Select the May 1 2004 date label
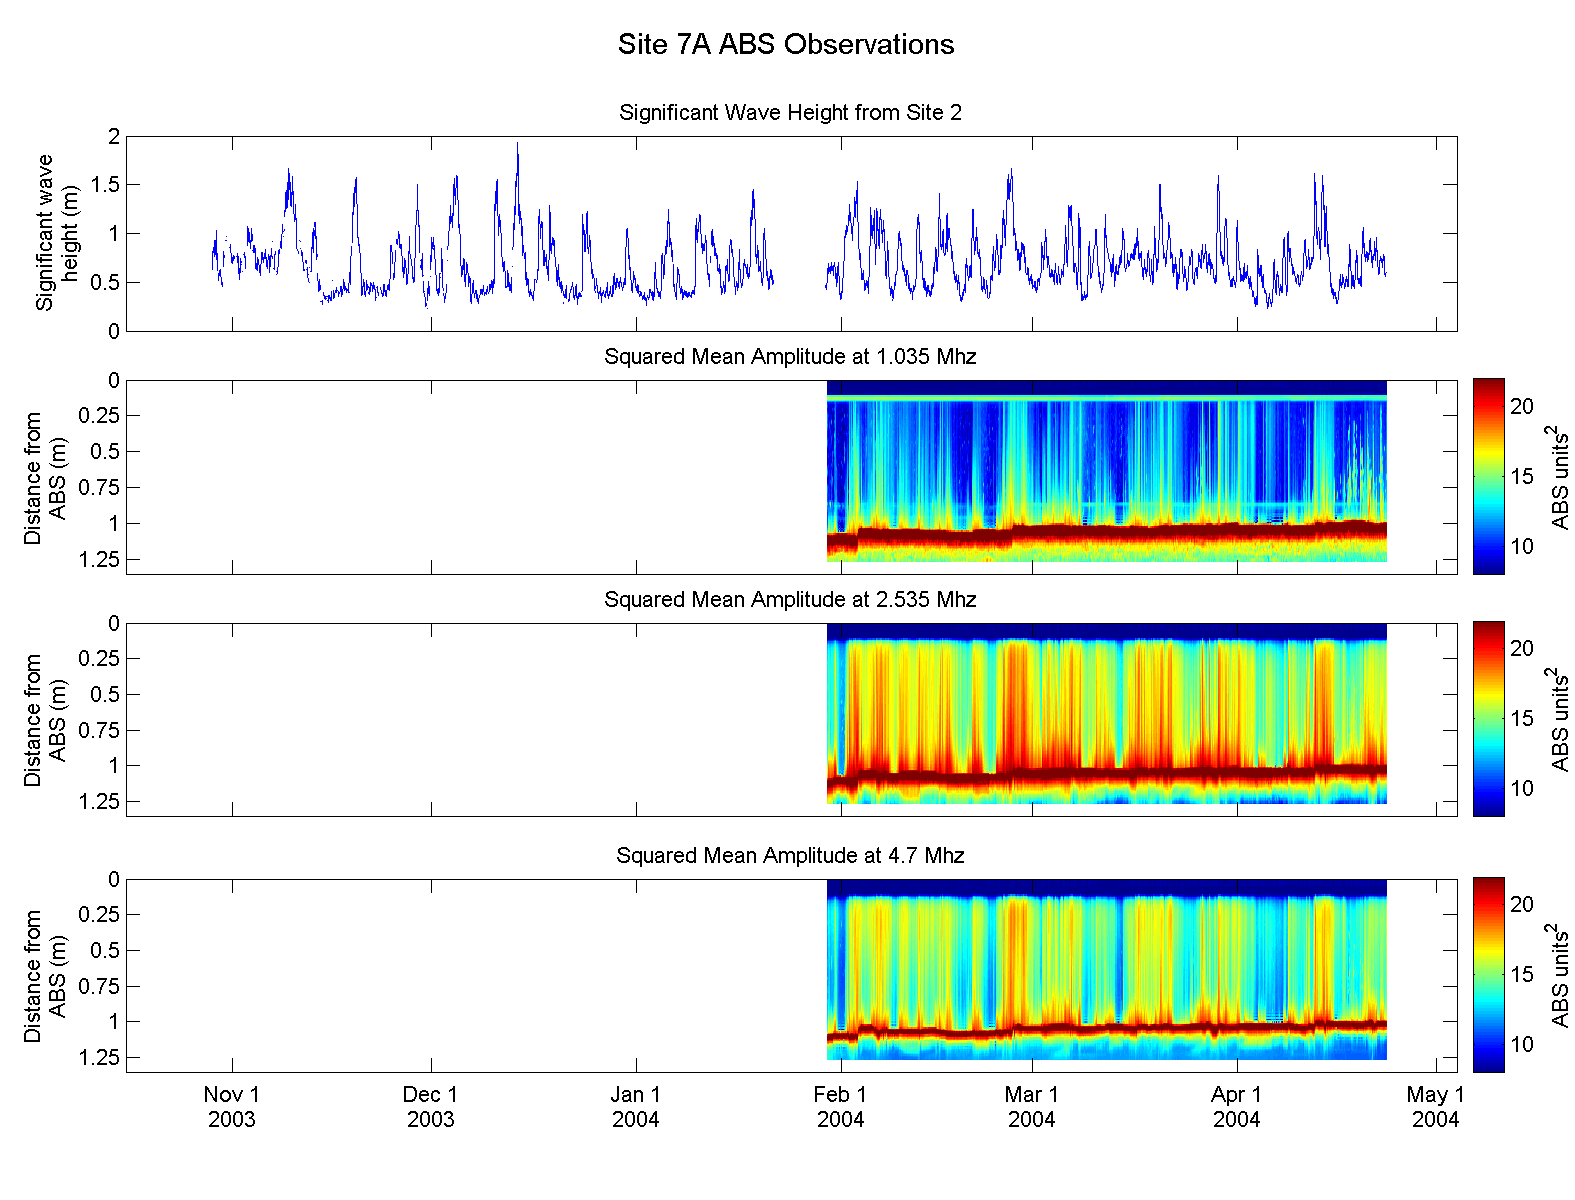The width and height of the screenshot is (1575, 1200). 1435,1107
